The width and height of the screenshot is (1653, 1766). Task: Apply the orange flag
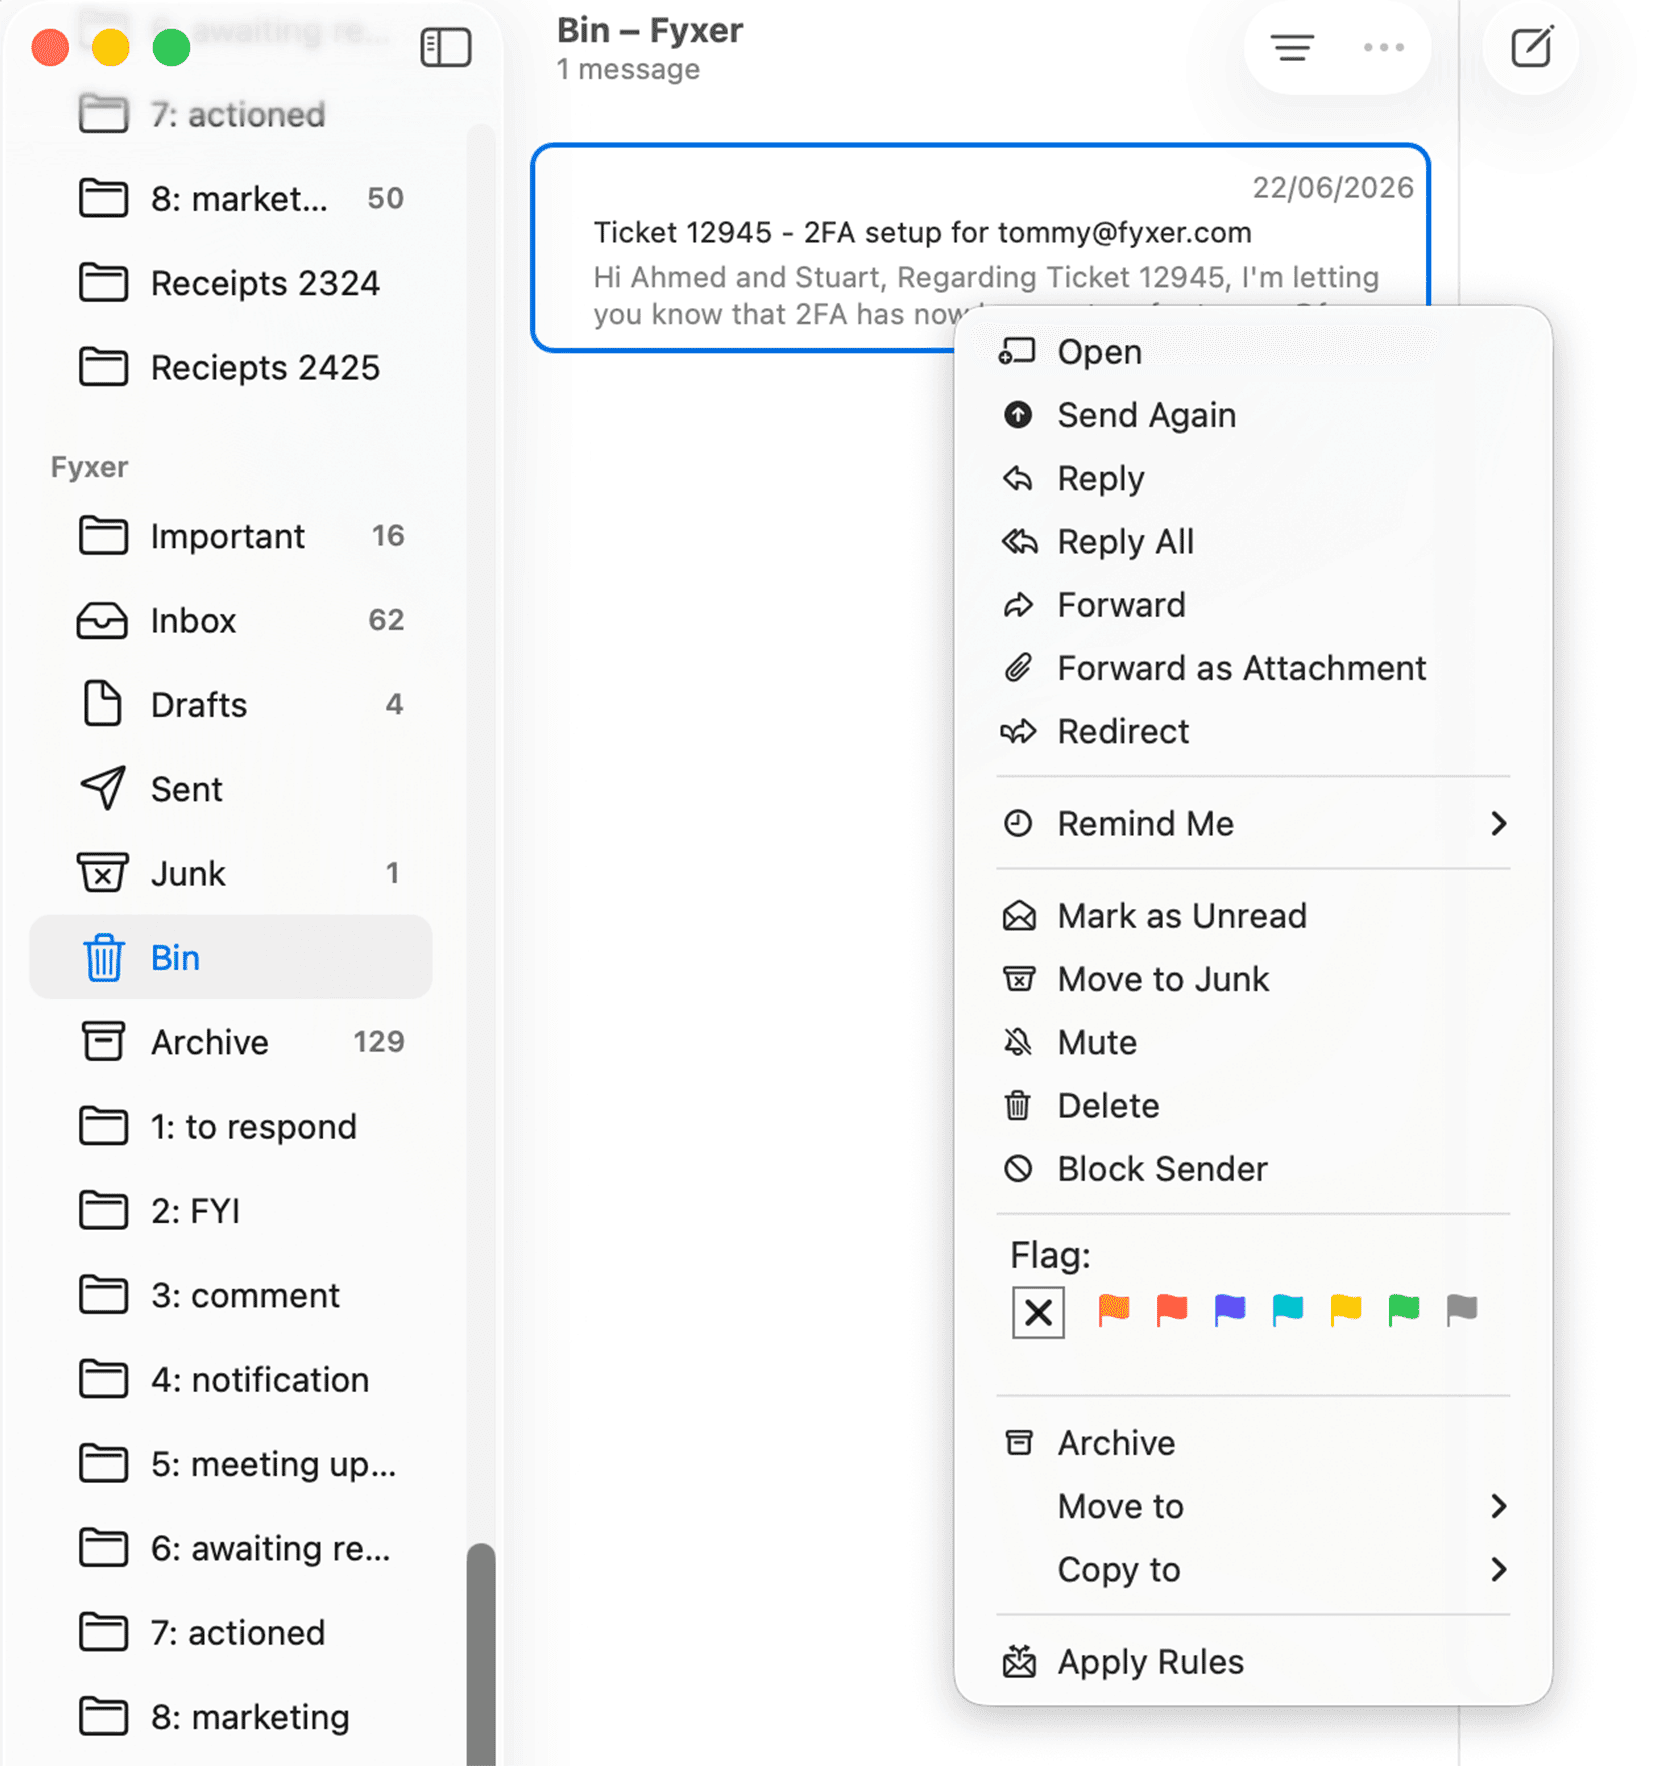[x=1113, y=1309]
